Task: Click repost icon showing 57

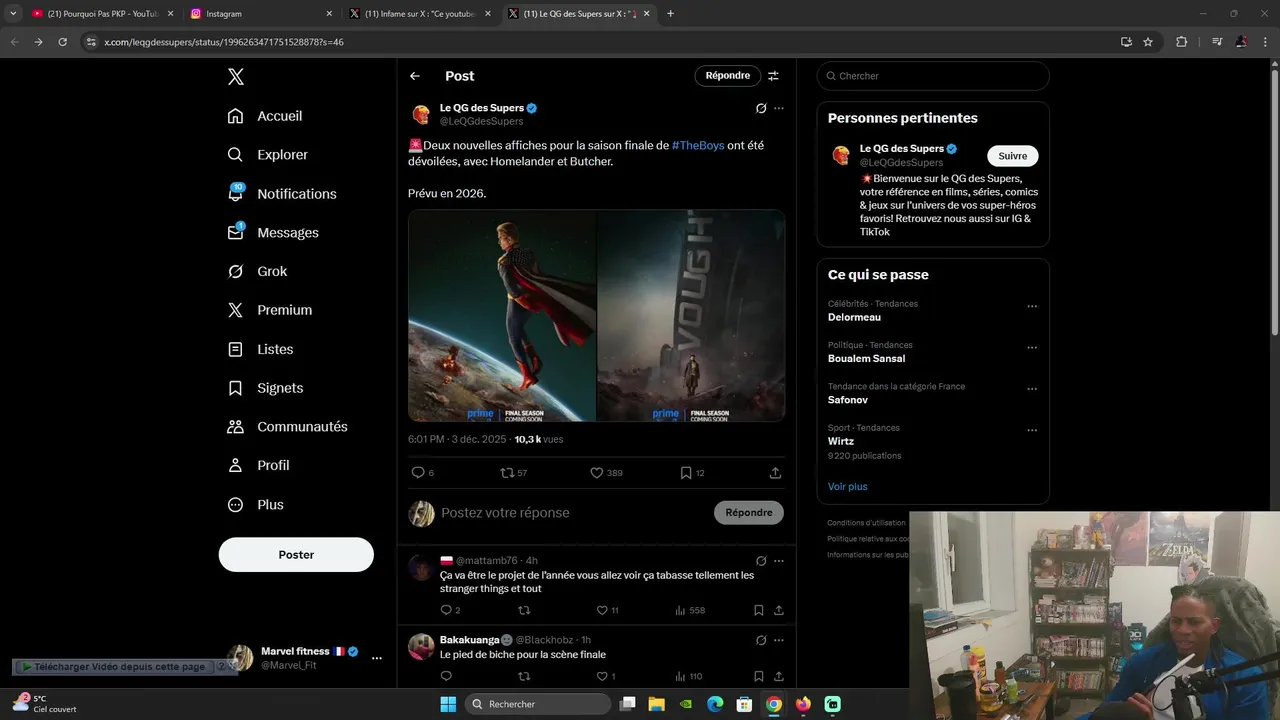Action: [x=507, y=473]
